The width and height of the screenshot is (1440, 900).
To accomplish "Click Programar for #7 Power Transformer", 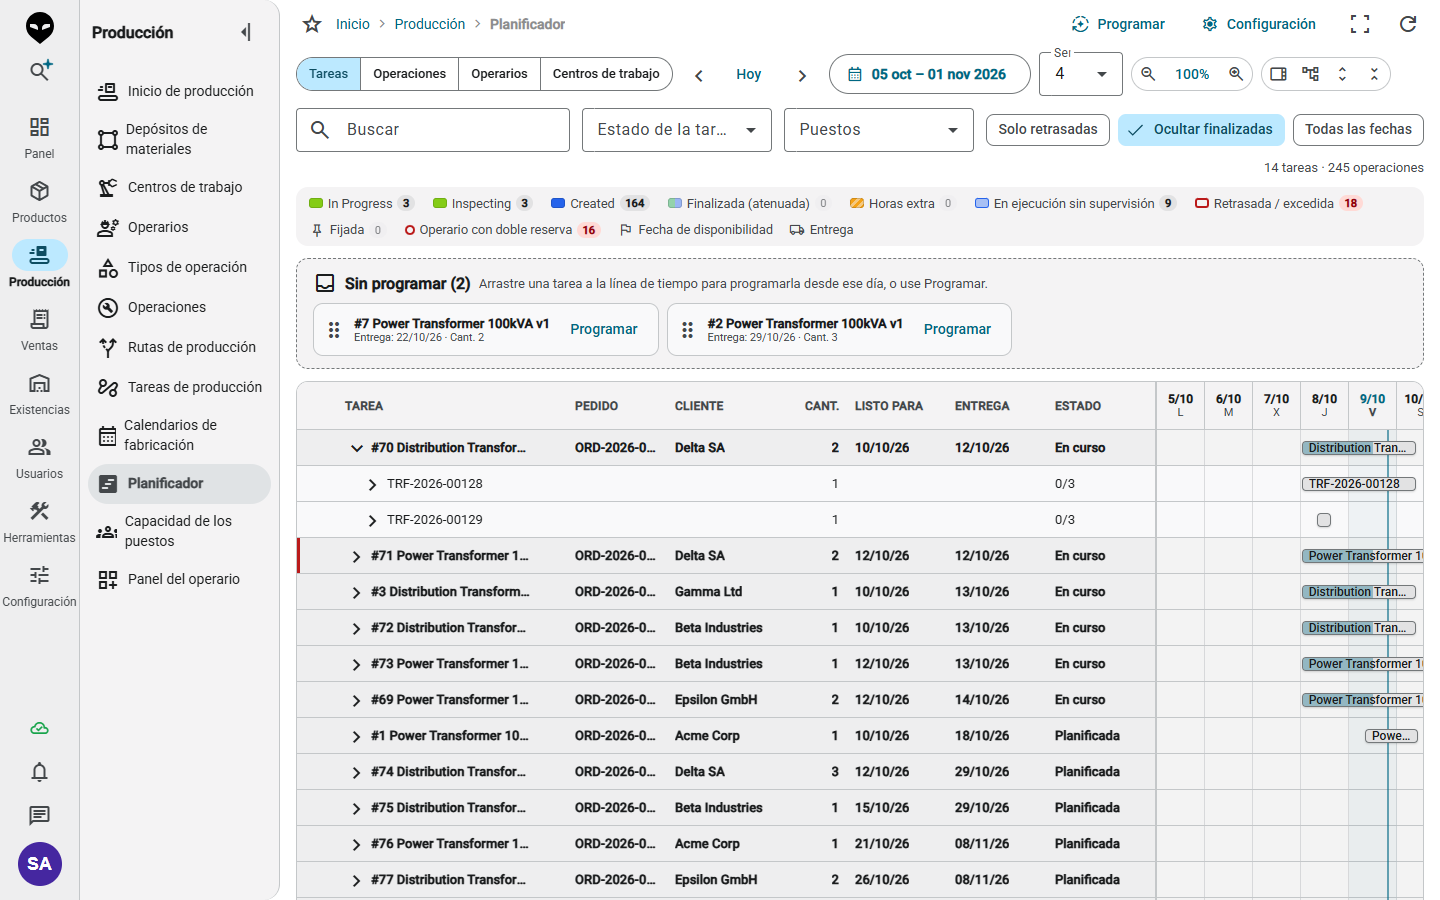I will pos(603,329).
